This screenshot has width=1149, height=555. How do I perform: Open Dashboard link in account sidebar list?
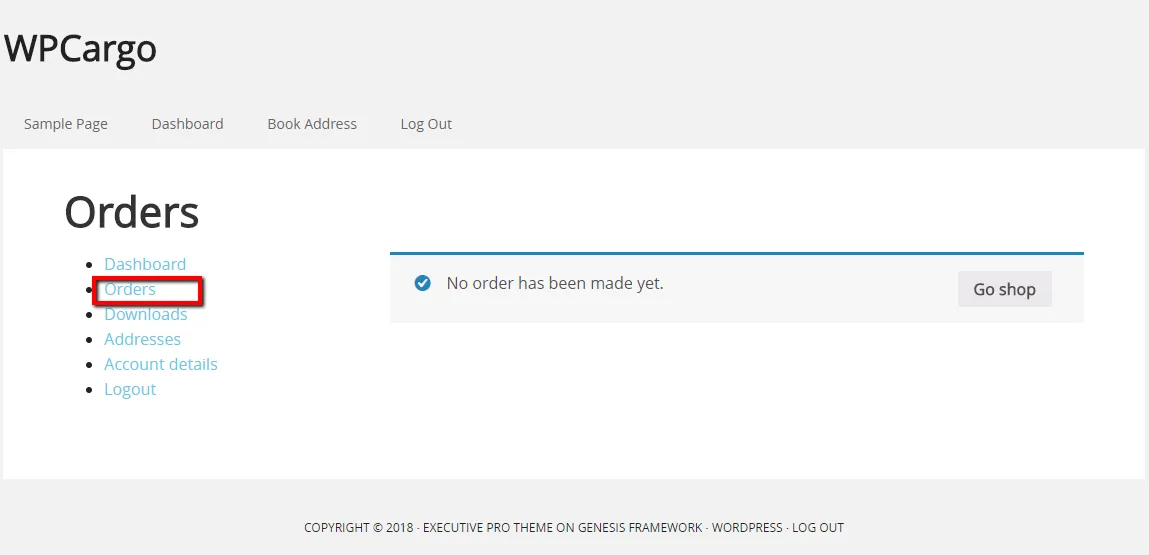pos(145,264)
